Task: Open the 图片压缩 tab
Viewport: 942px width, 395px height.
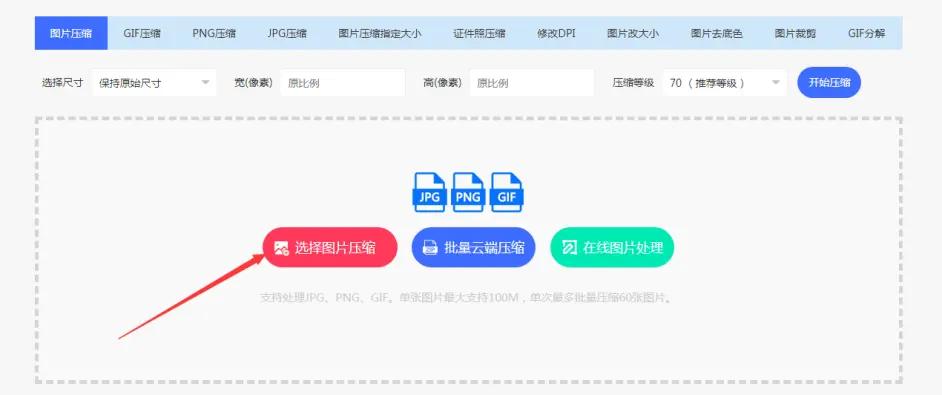Action: coord(71,33)
